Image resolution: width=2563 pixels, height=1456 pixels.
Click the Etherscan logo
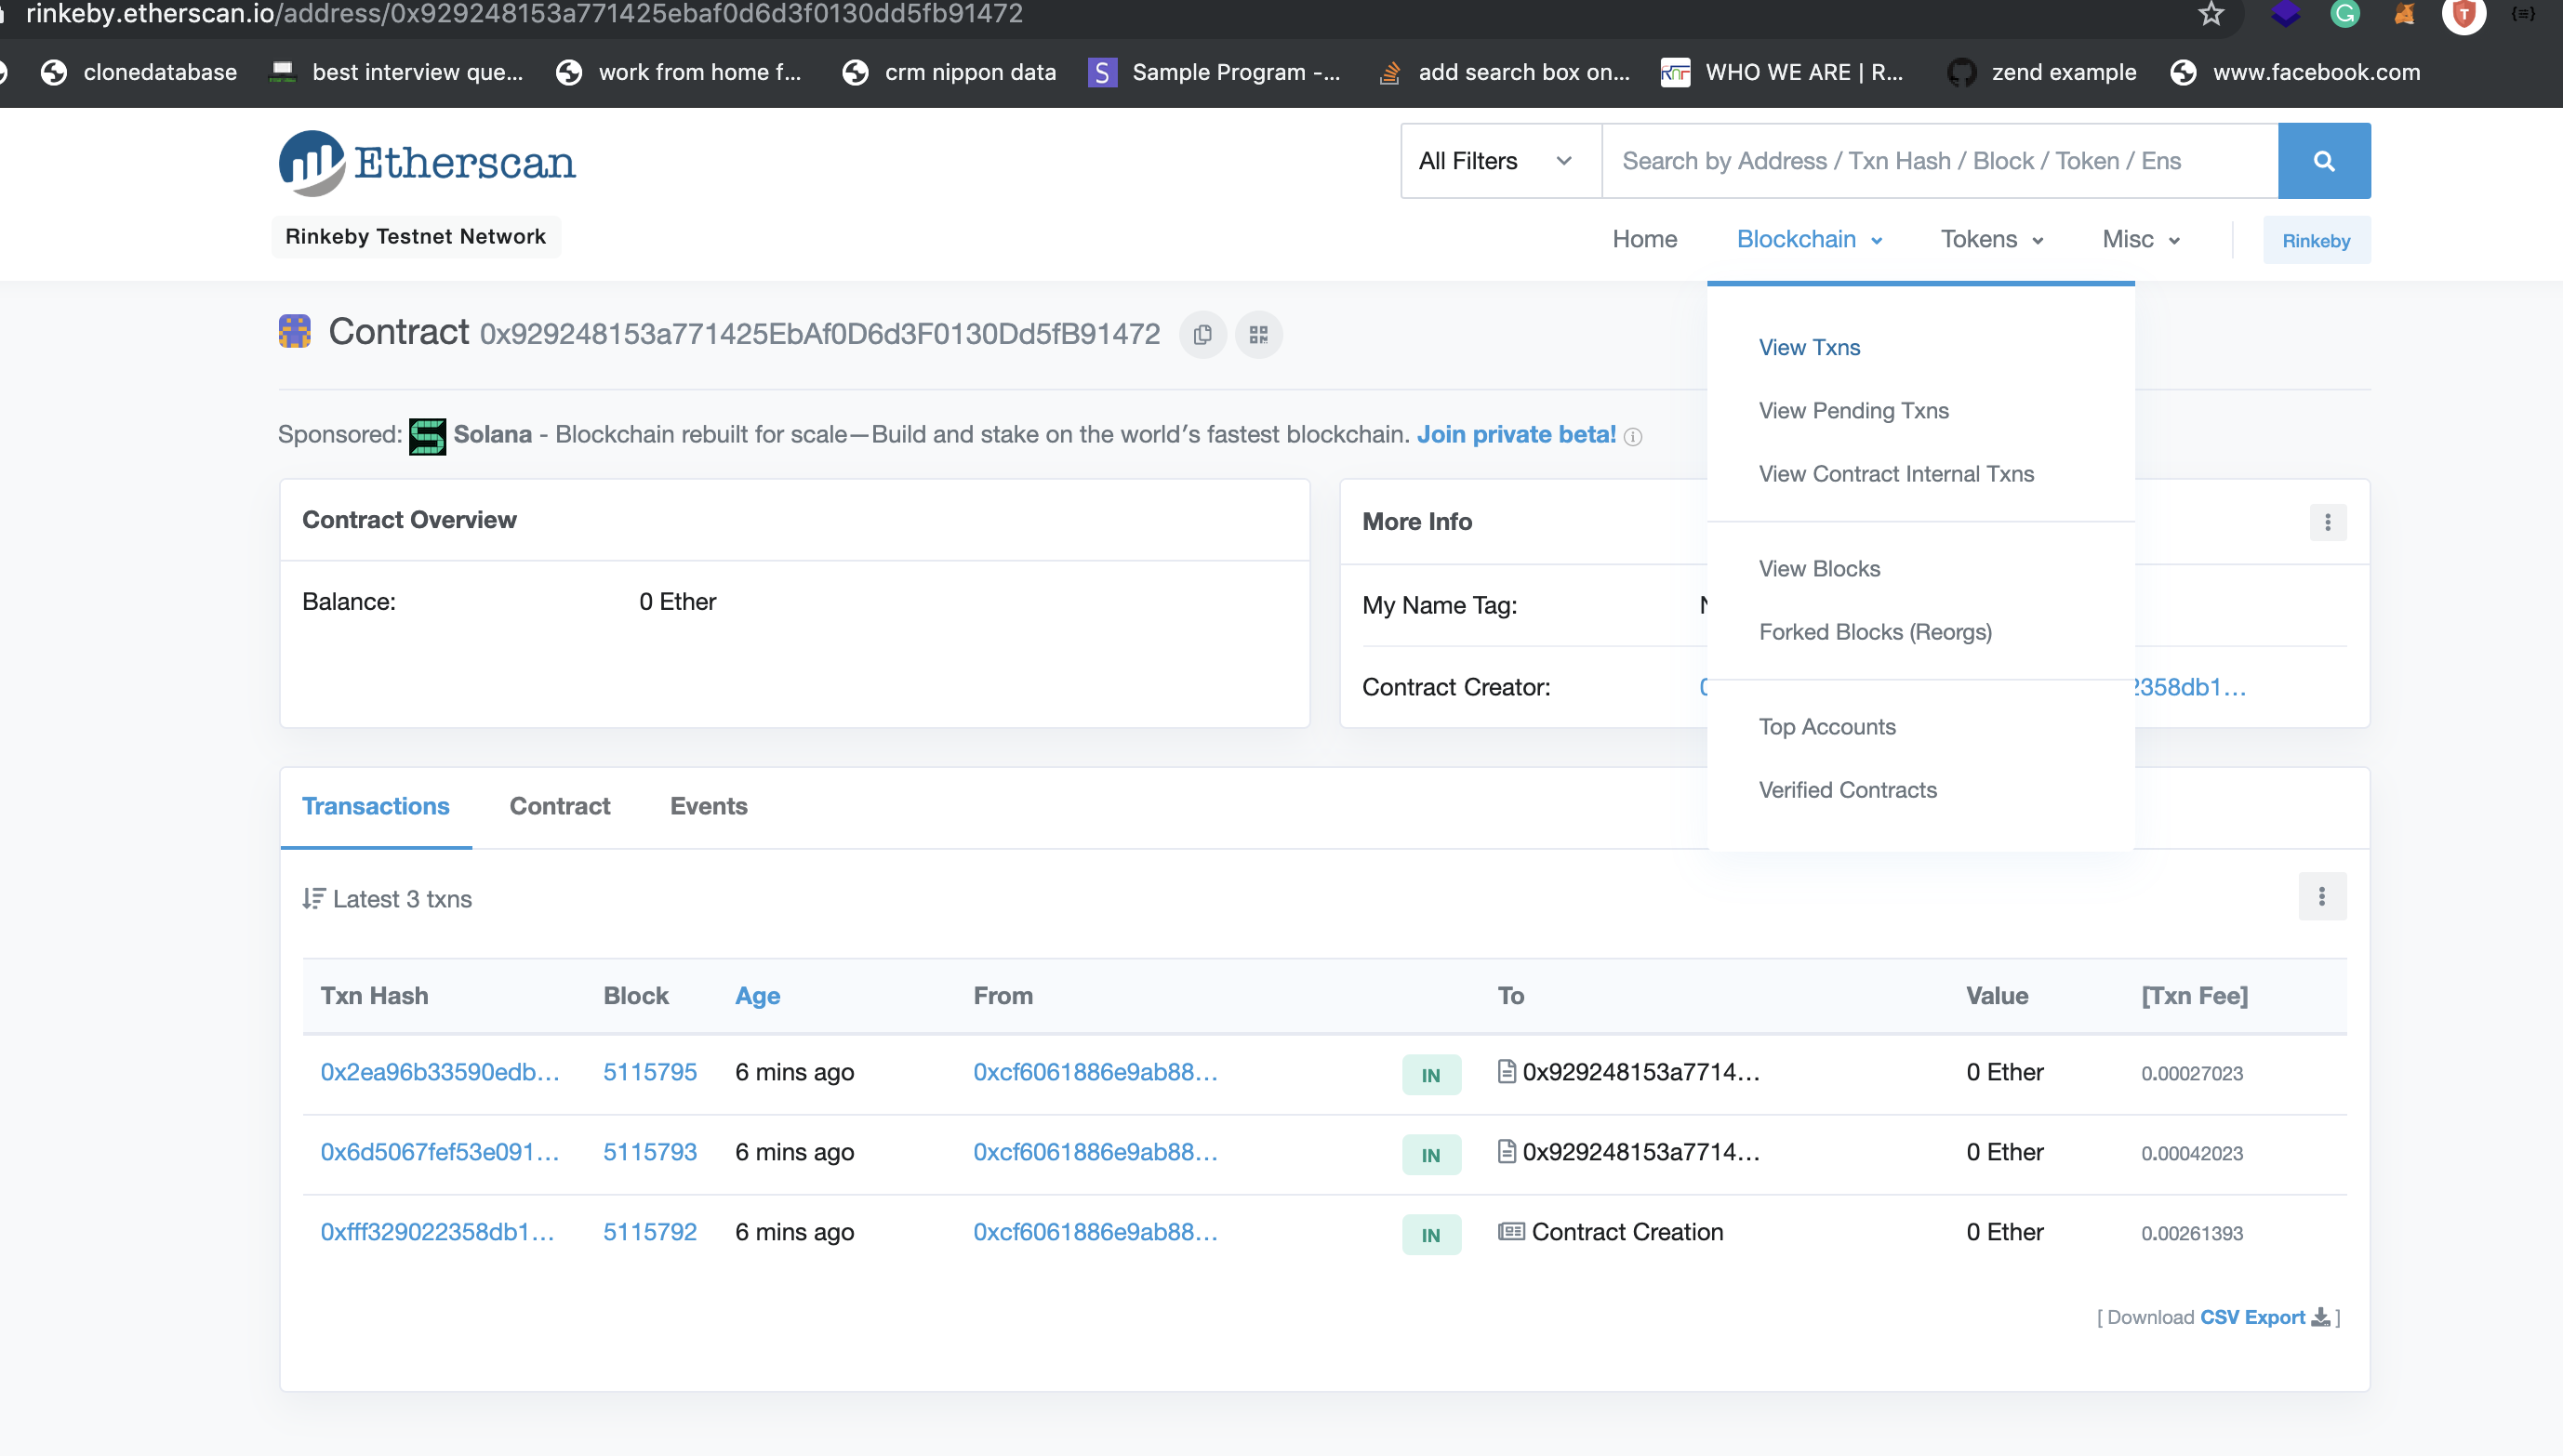point(428,163)
